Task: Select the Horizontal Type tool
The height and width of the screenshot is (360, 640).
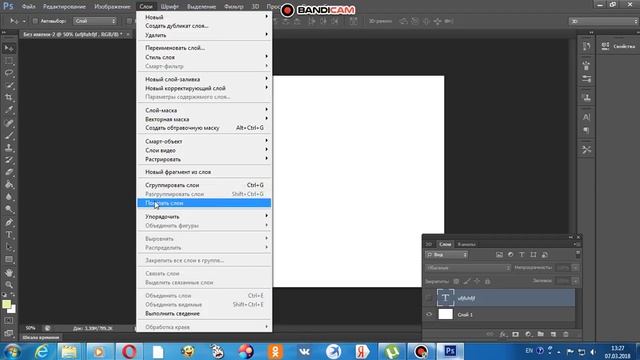Action: click(x=9, y=235)
